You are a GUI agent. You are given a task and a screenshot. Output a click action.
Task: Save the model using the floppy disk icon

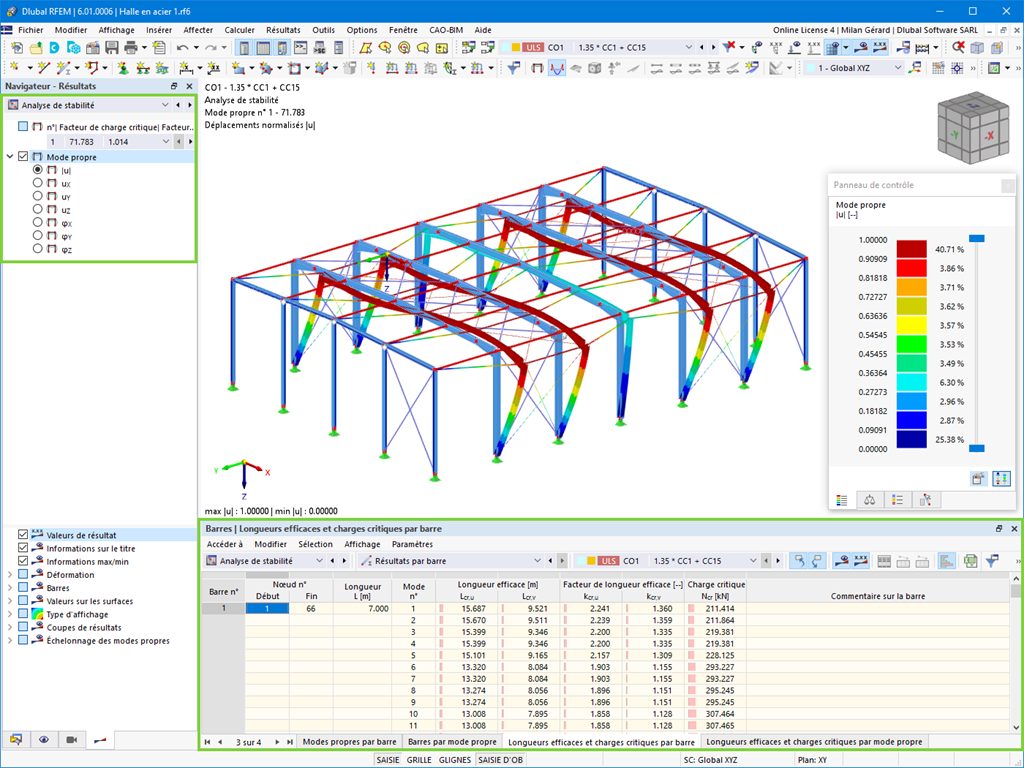pyautogui.click(x=112, y=48)
